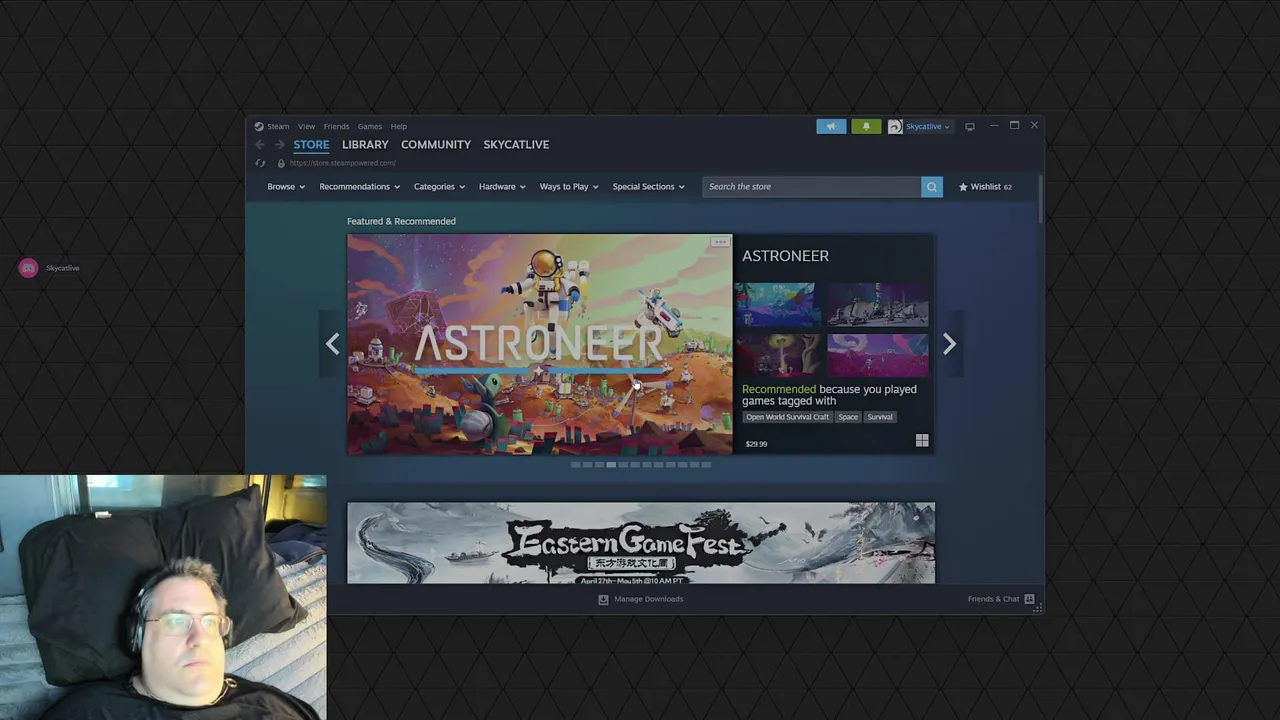
Task: Go forward with the Steam forward arrow
Action: click(x=279, y=145)
